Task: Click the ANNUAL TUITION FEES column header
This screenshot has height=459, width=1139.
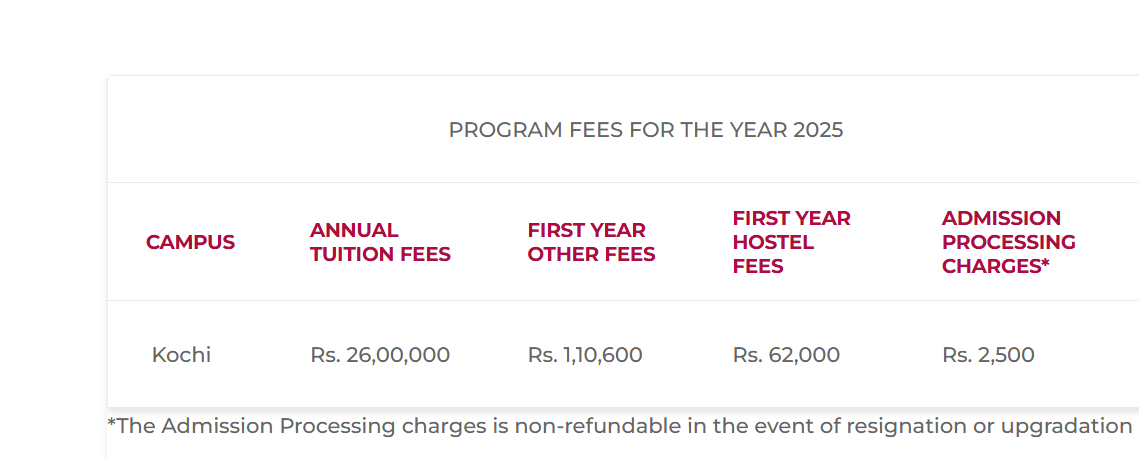Action: click(x=380, y=242)
